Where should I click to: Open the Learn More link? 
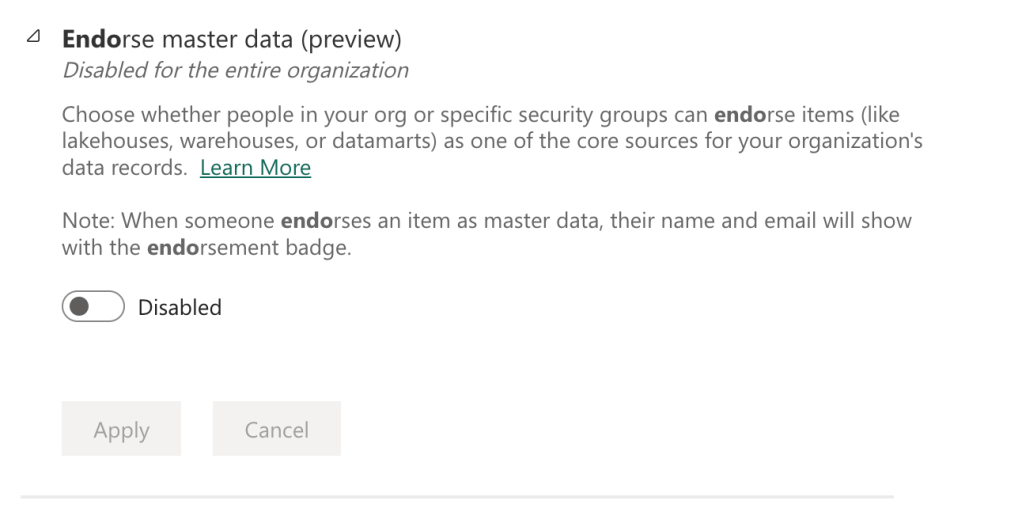[255, 168]
